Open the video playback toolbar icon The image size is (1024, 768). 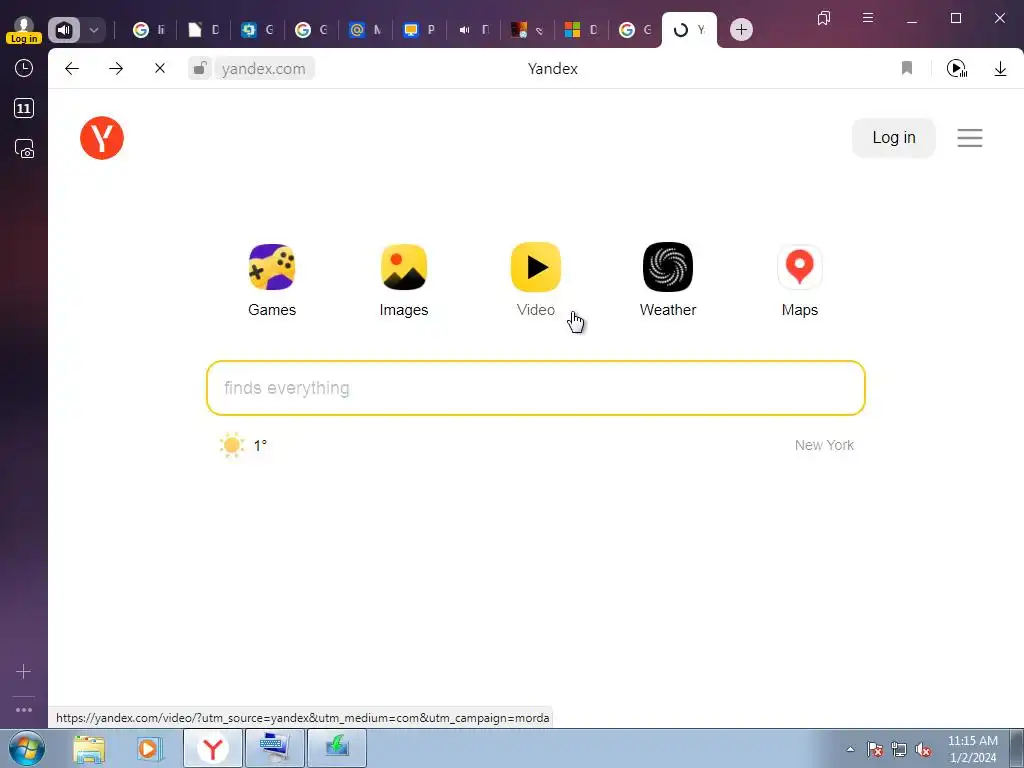[957, 68]
